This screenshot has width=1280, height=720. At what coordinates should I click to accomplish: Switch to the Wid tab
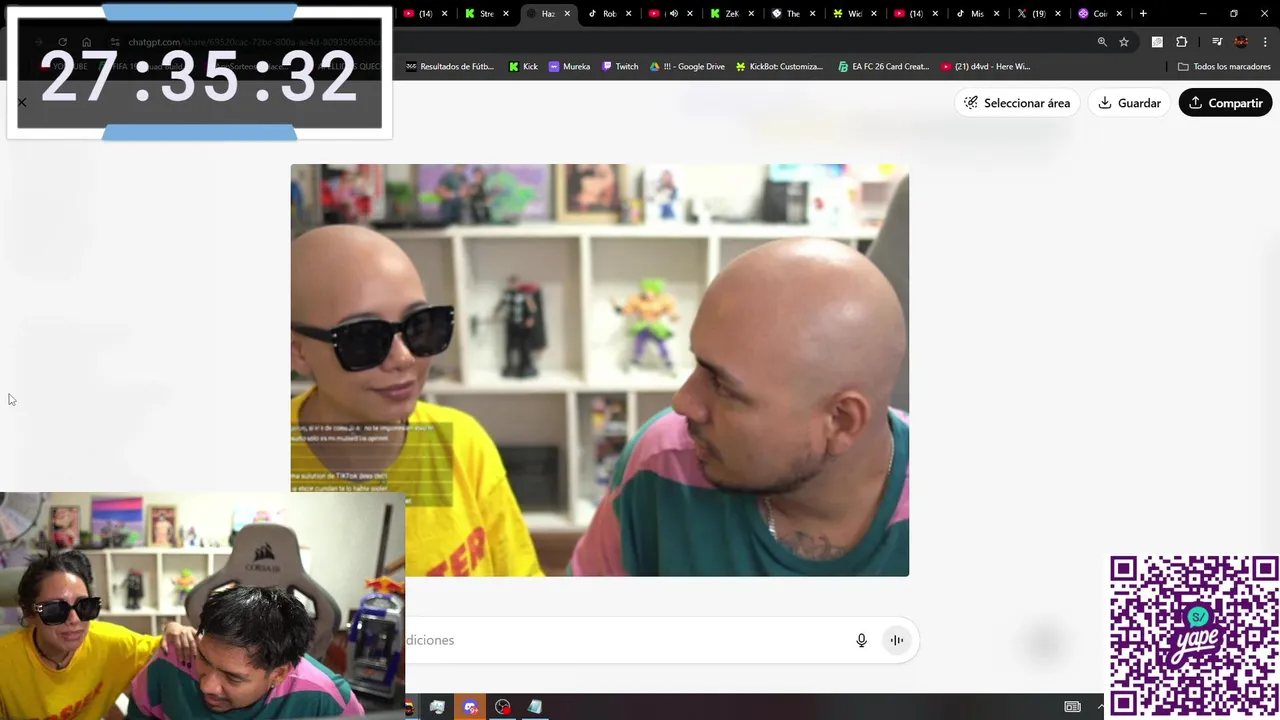pos(854,14)
